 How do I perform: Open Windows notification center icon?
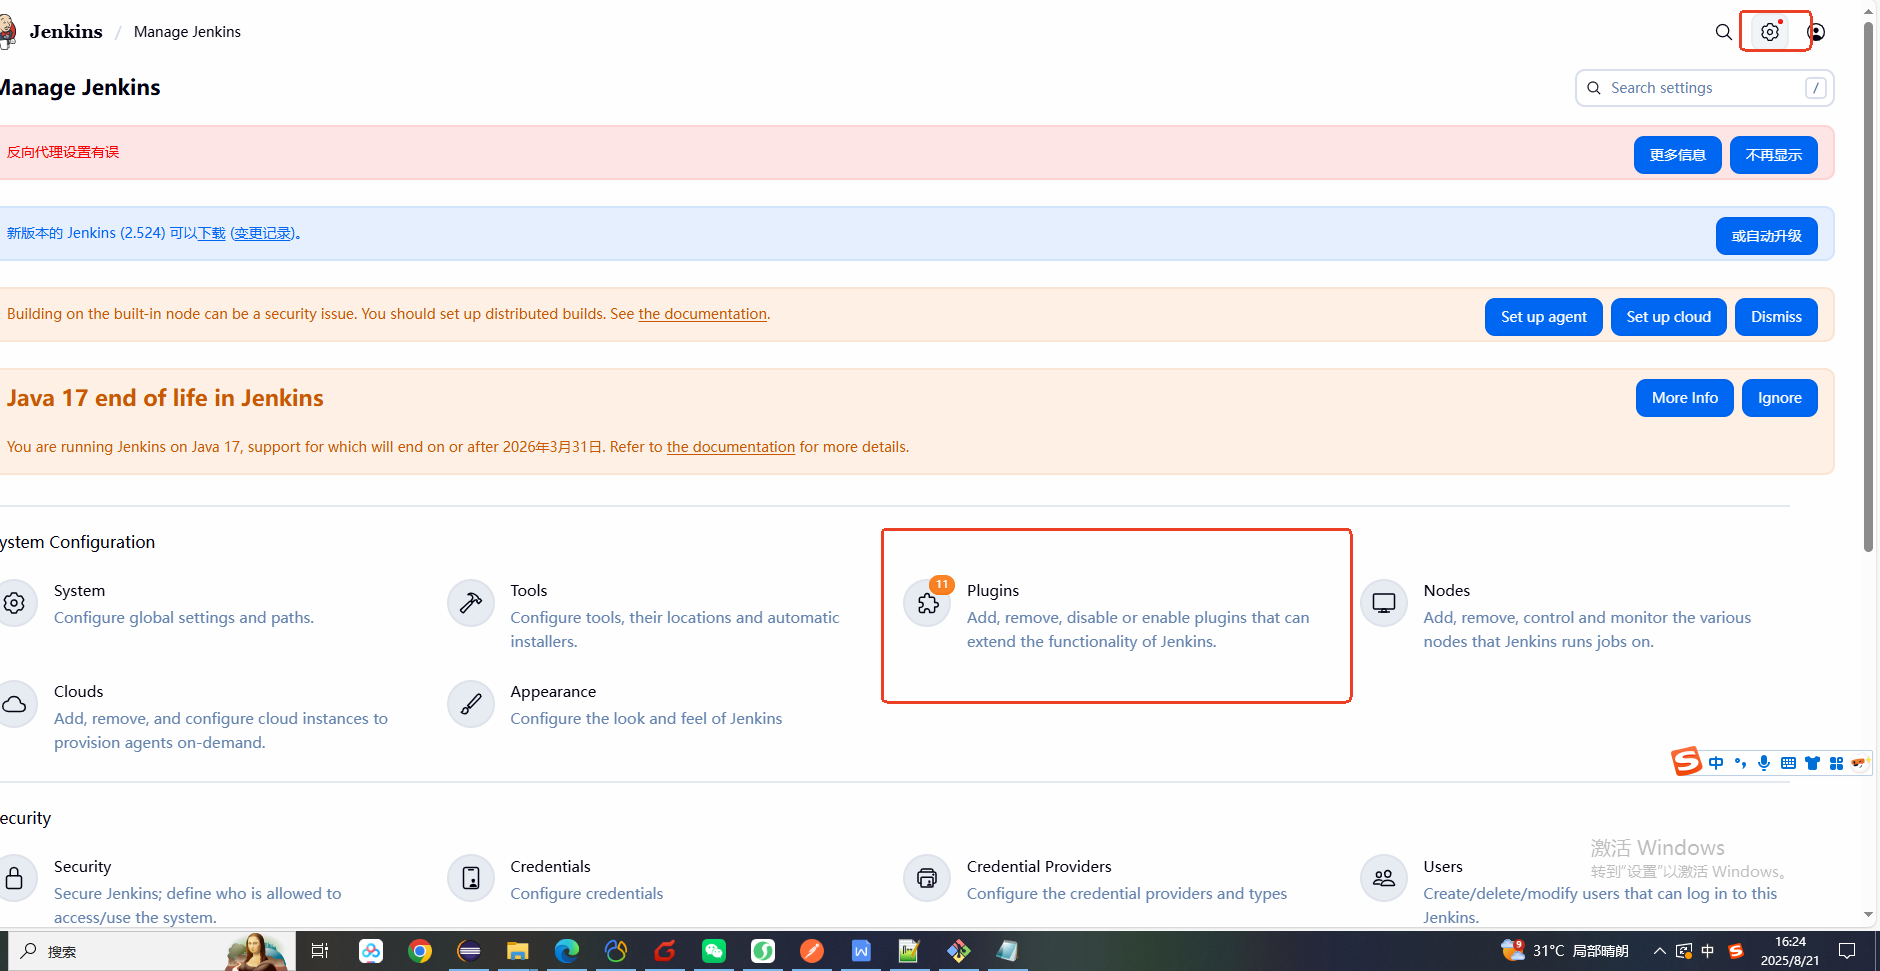(x=1847, y=951)
